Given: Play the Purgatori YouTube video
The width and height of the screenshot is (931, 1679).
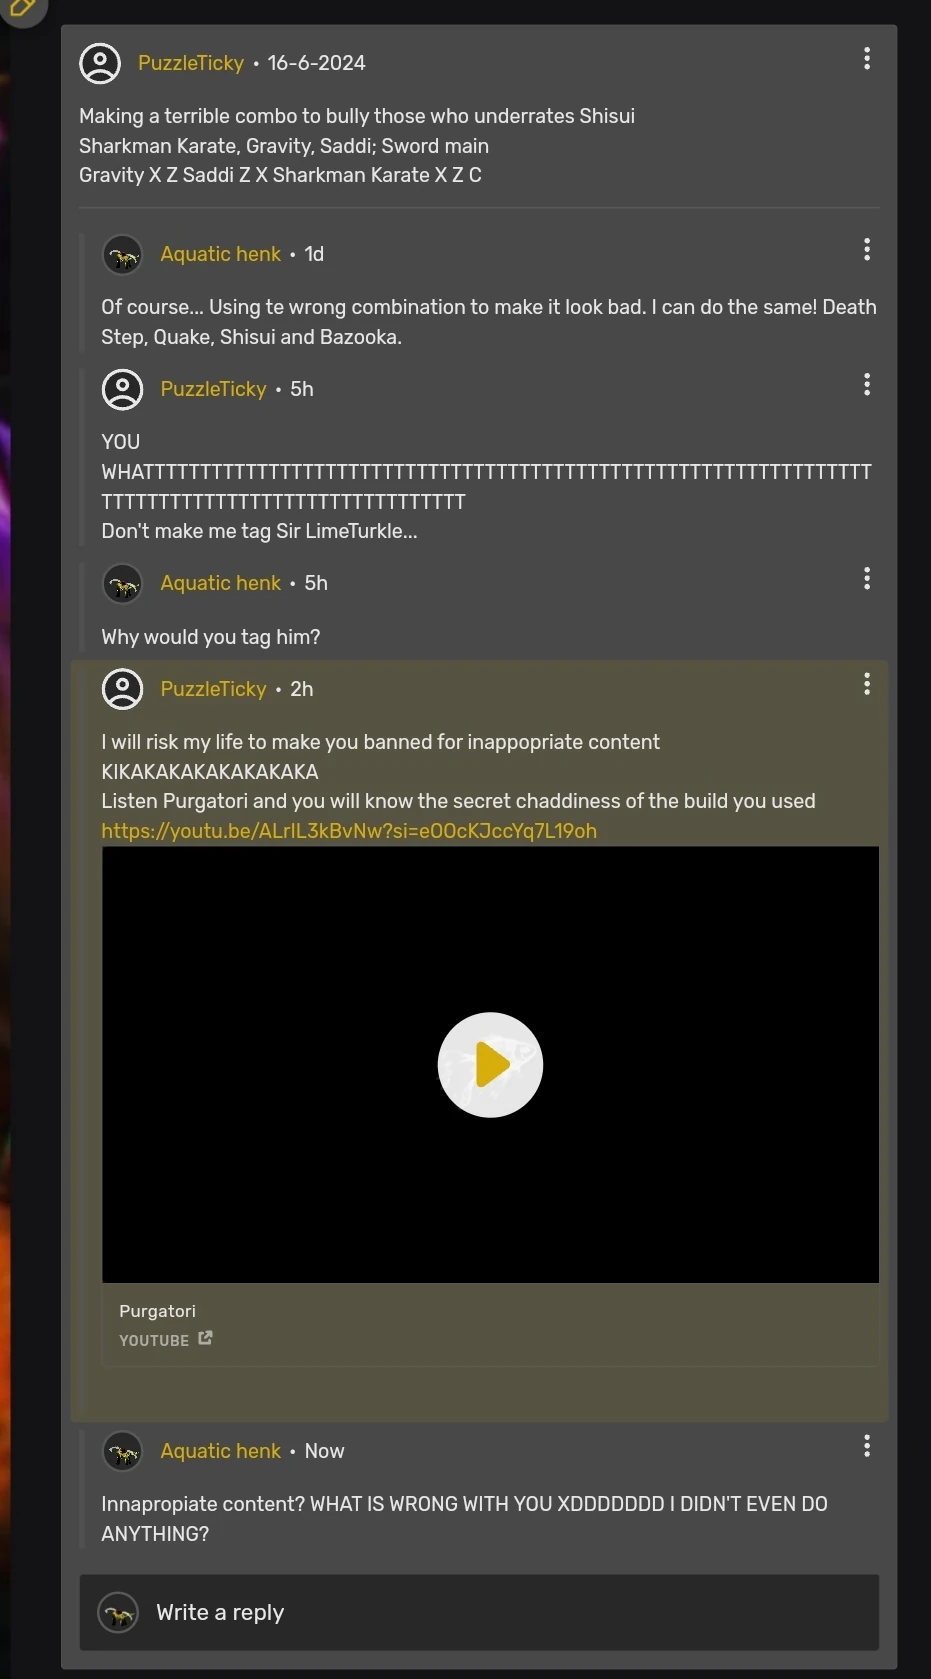Looking at the screenshot, I should point(490,1065).
